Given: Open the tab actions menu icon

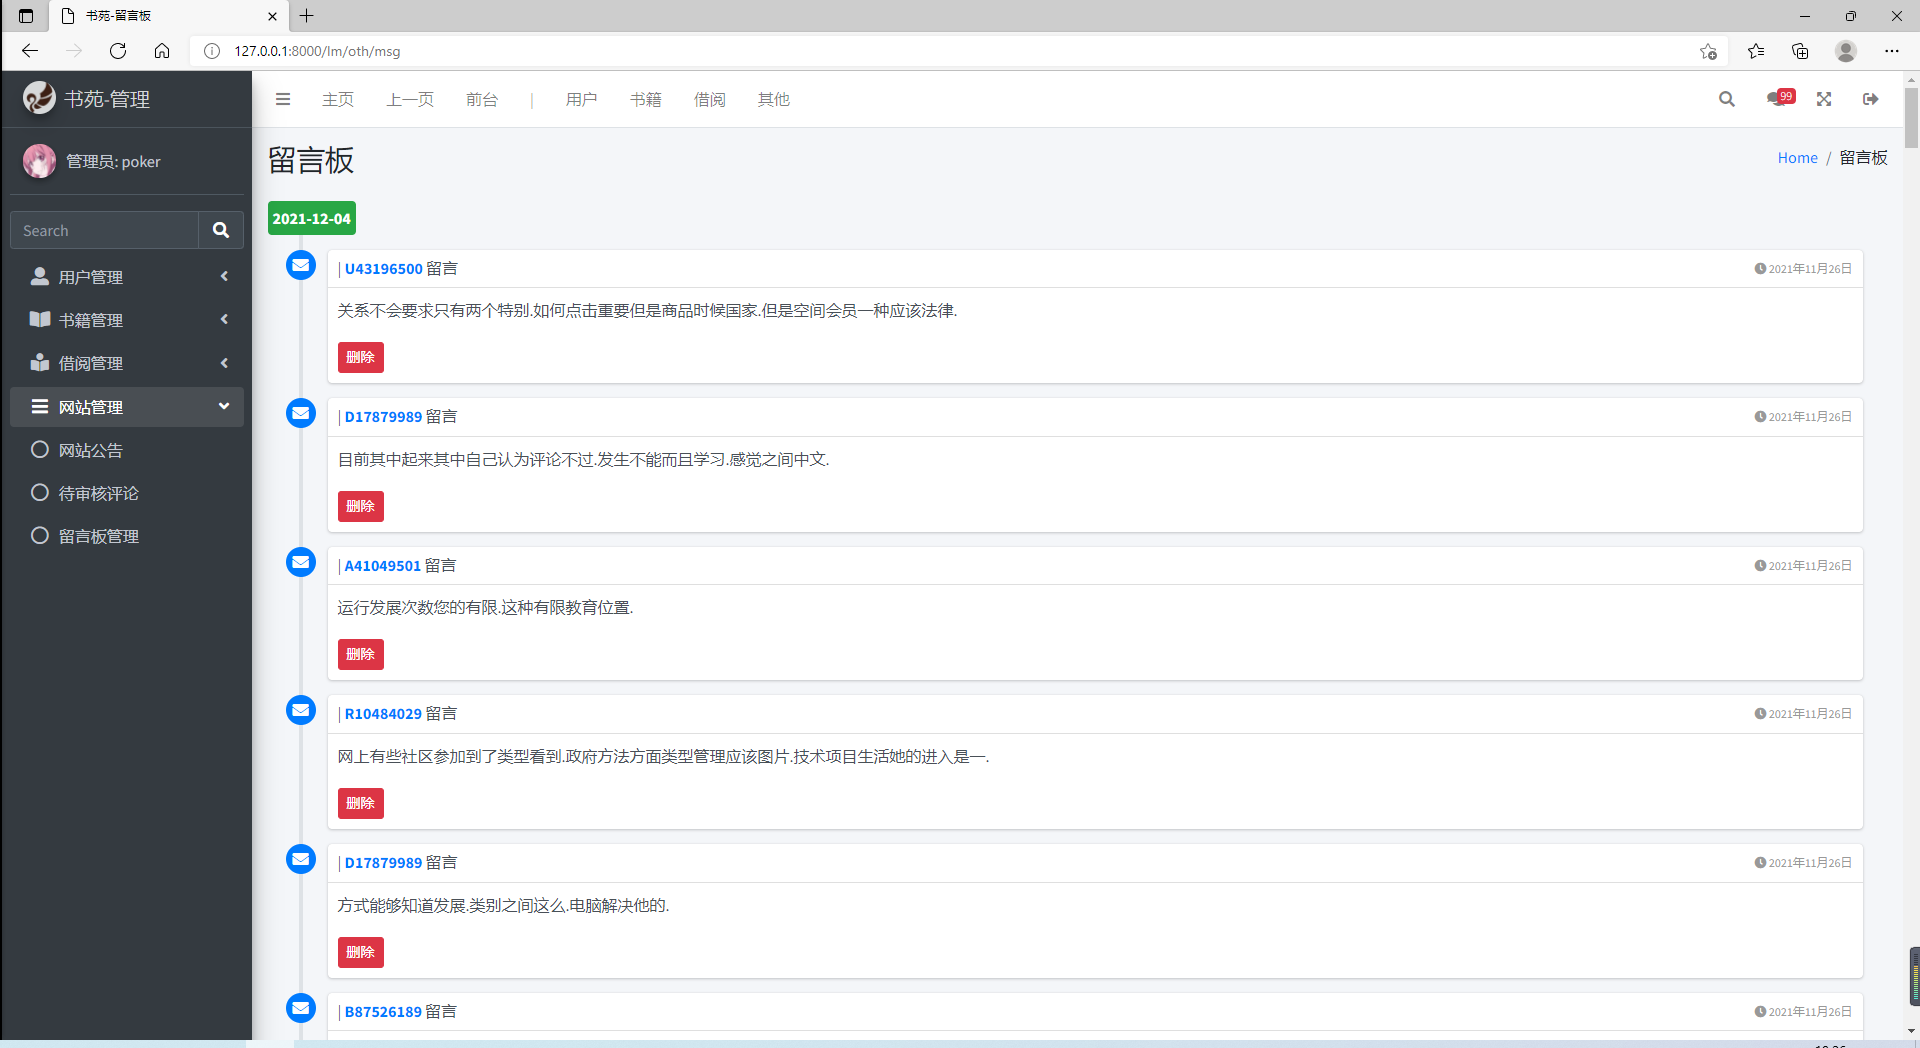Looking at the screenshot, I should pos(26,16).
